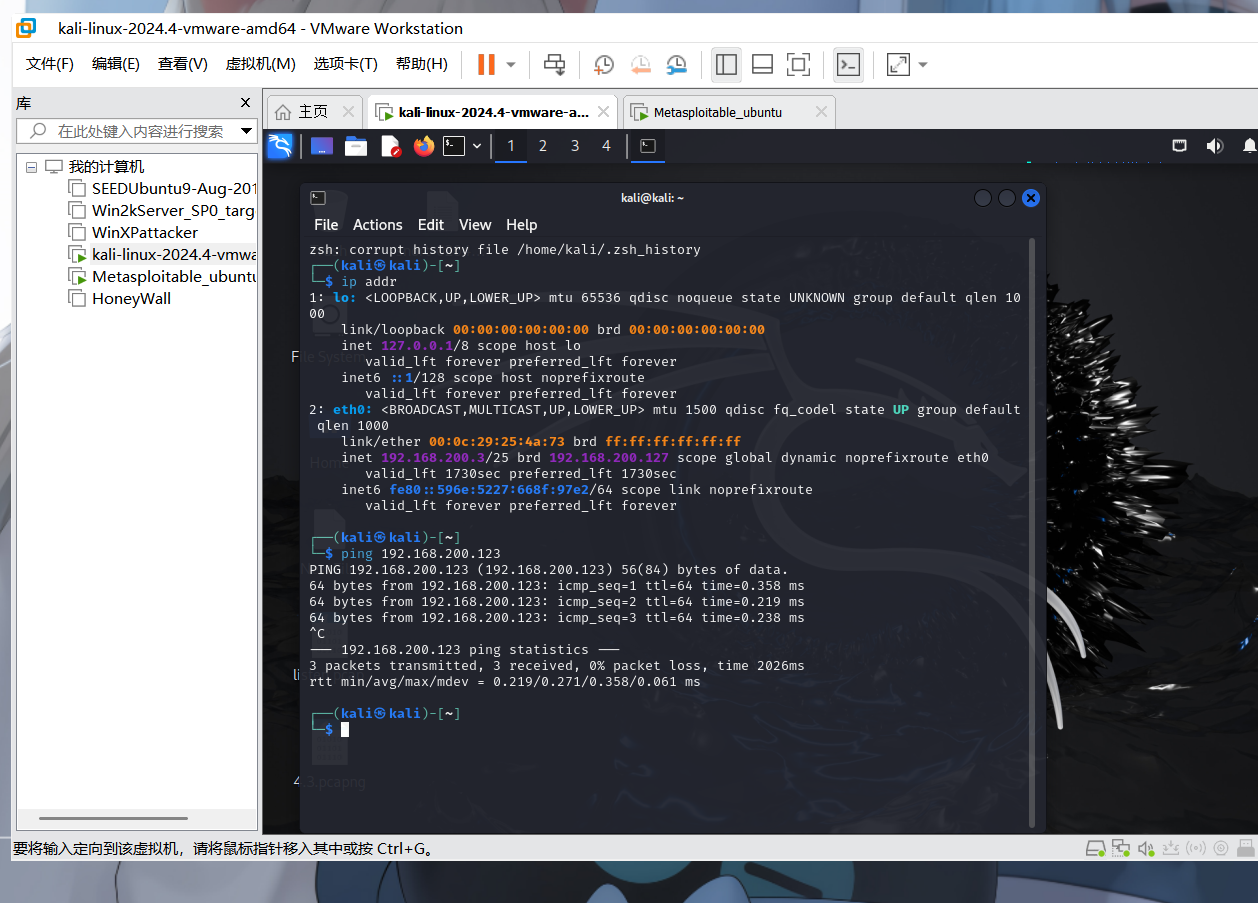The image size is (1258, 903).
Task: Open the terminal File menu
Action: click(326, 225)
